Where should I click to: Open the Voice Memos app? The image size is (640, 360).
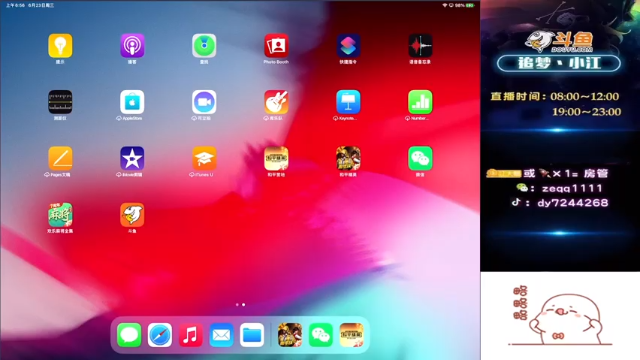[420, 45]
